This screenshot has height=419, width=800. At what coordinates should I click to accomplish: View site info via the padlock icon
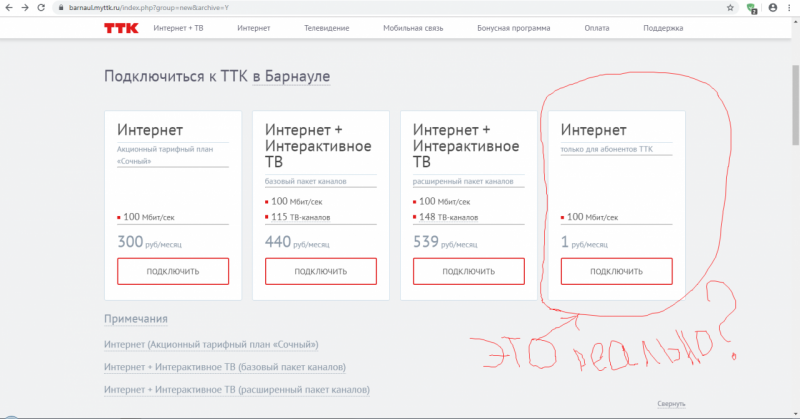(x=61, y=8)
